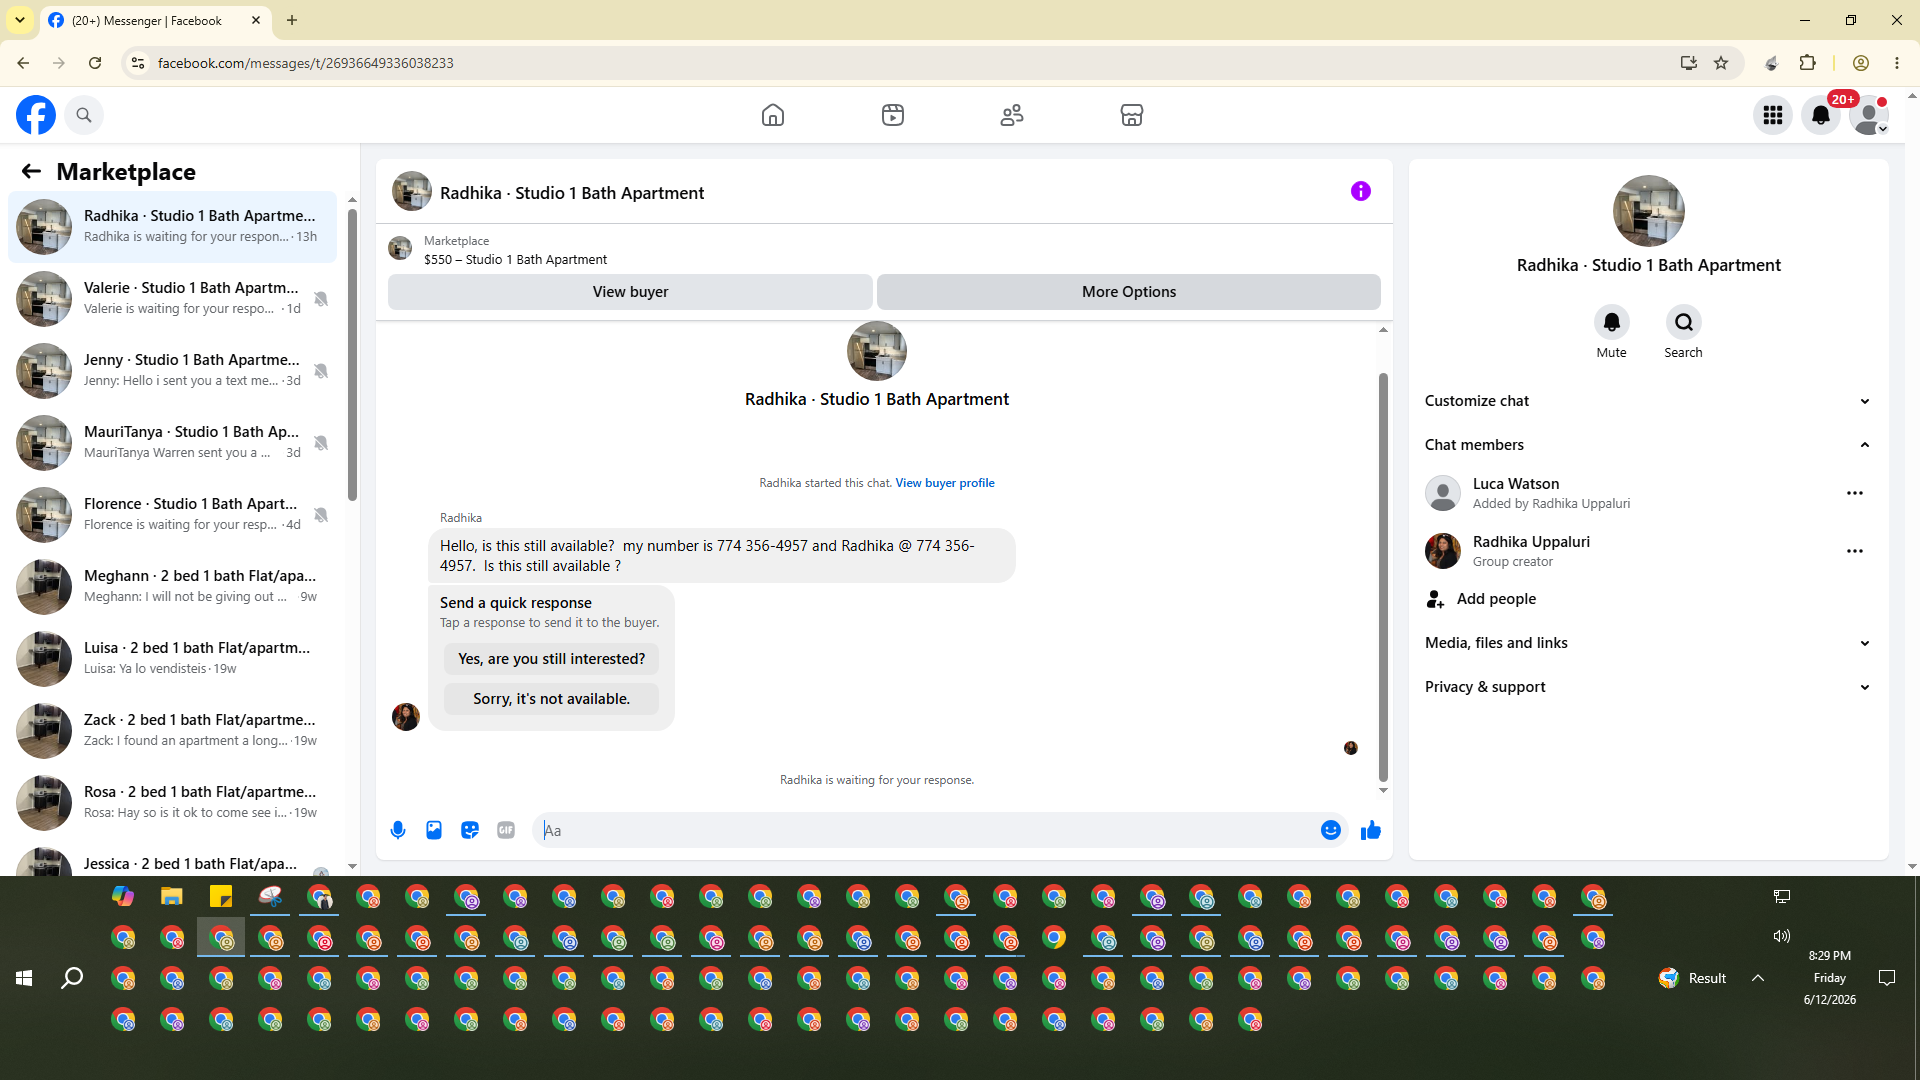This screenshot has height=1080, width=1920.
Task: Collapse the Chat members section
Action: (1649, 445)
